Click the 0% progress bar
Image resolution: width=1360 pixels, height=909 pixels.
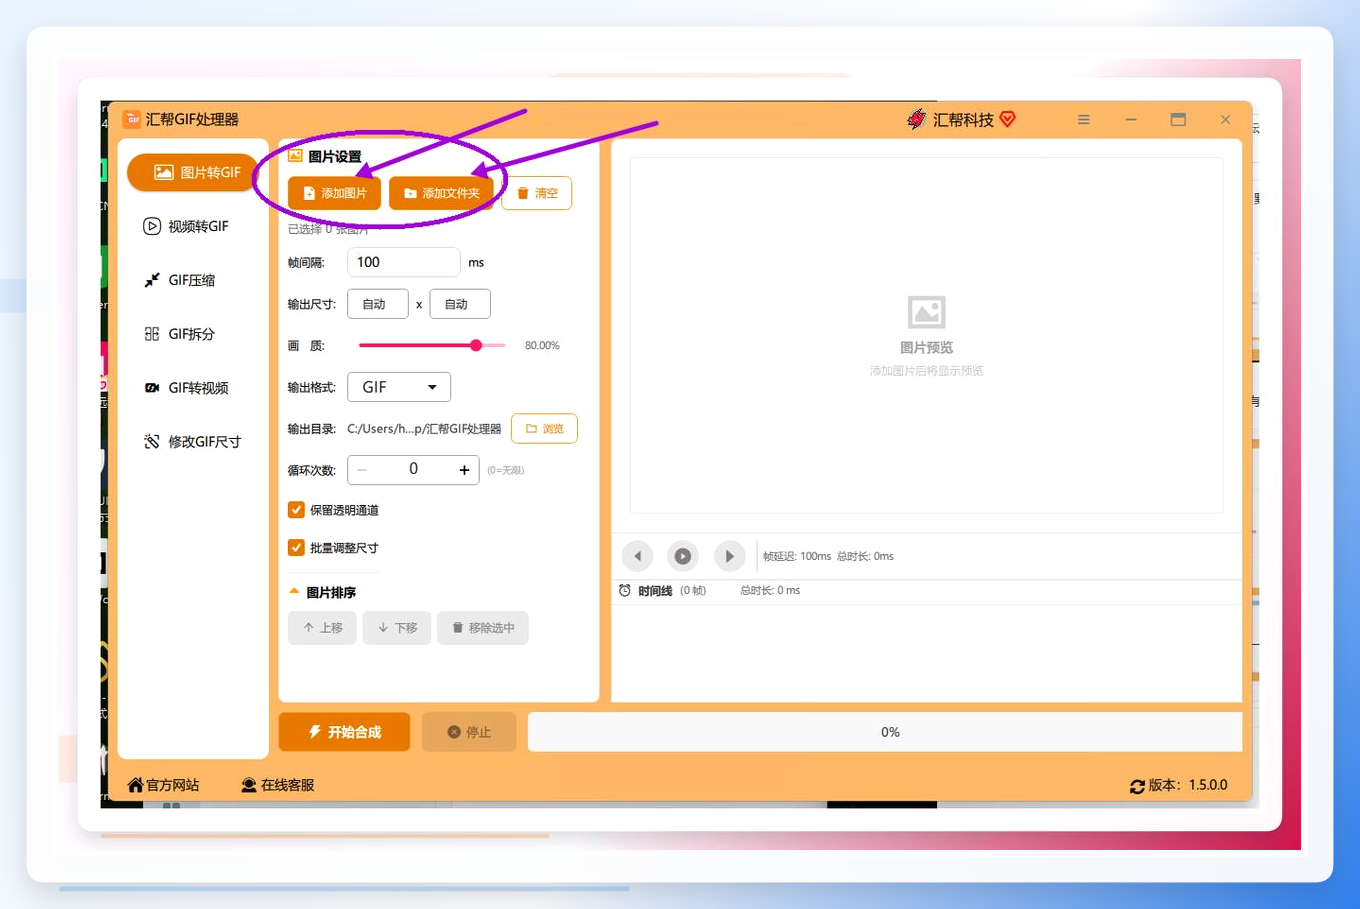pos(885,732)
